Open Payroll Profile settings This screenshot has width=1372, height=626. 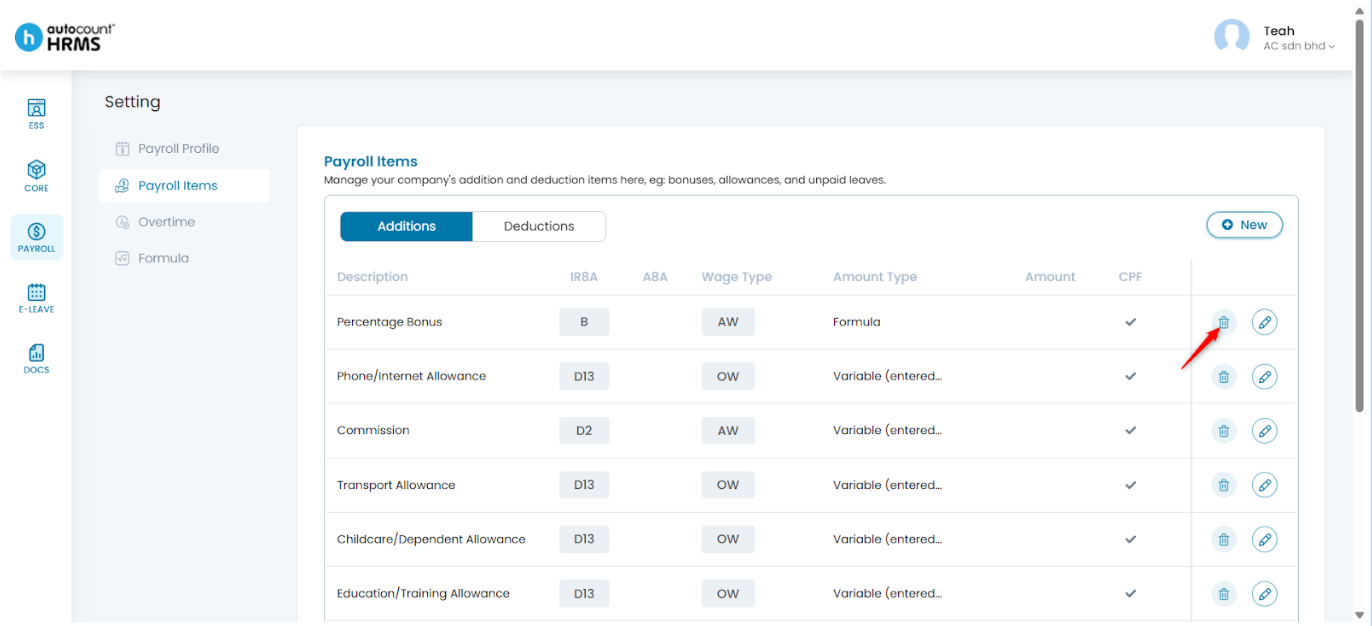tap(184, 149)
